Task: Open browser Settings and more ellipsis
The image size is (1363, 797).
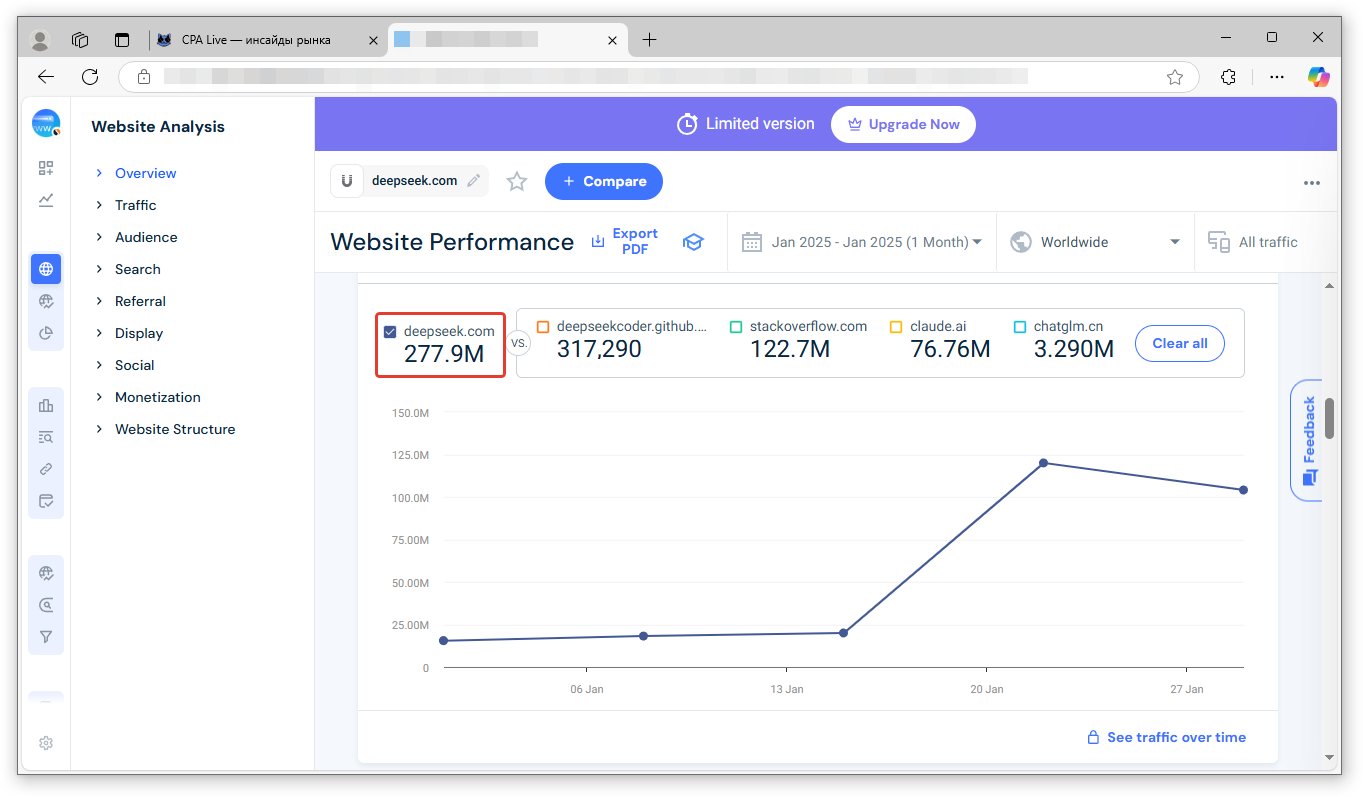Action: pyautogui.click(x=1277, y=77)
